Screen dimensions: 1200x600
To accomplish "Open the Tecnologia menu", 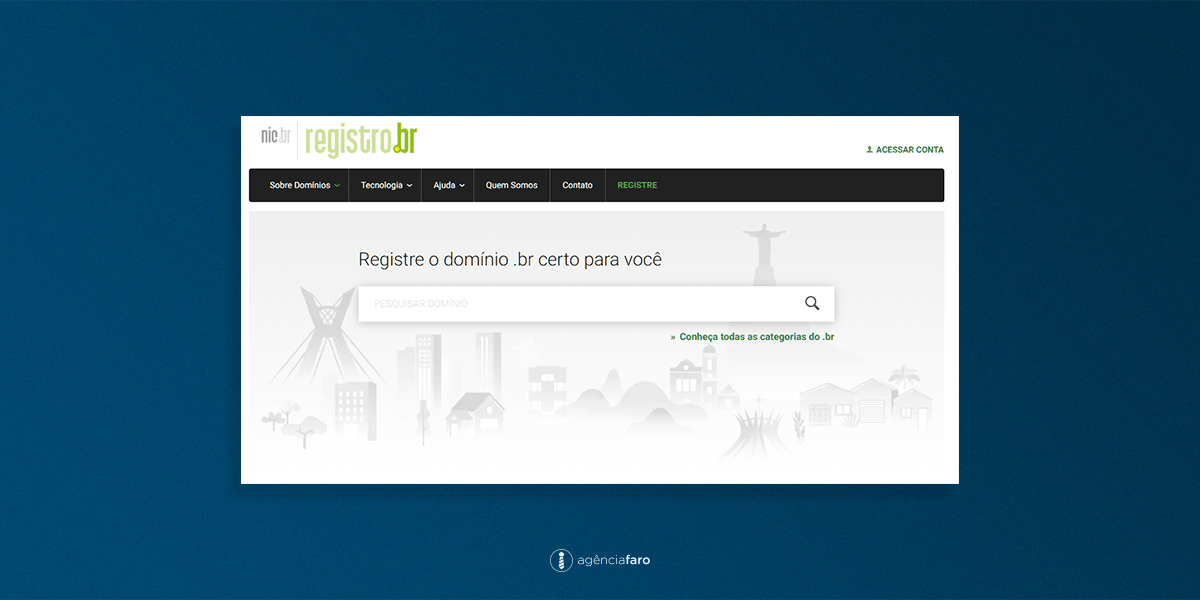I will [382, 185].
